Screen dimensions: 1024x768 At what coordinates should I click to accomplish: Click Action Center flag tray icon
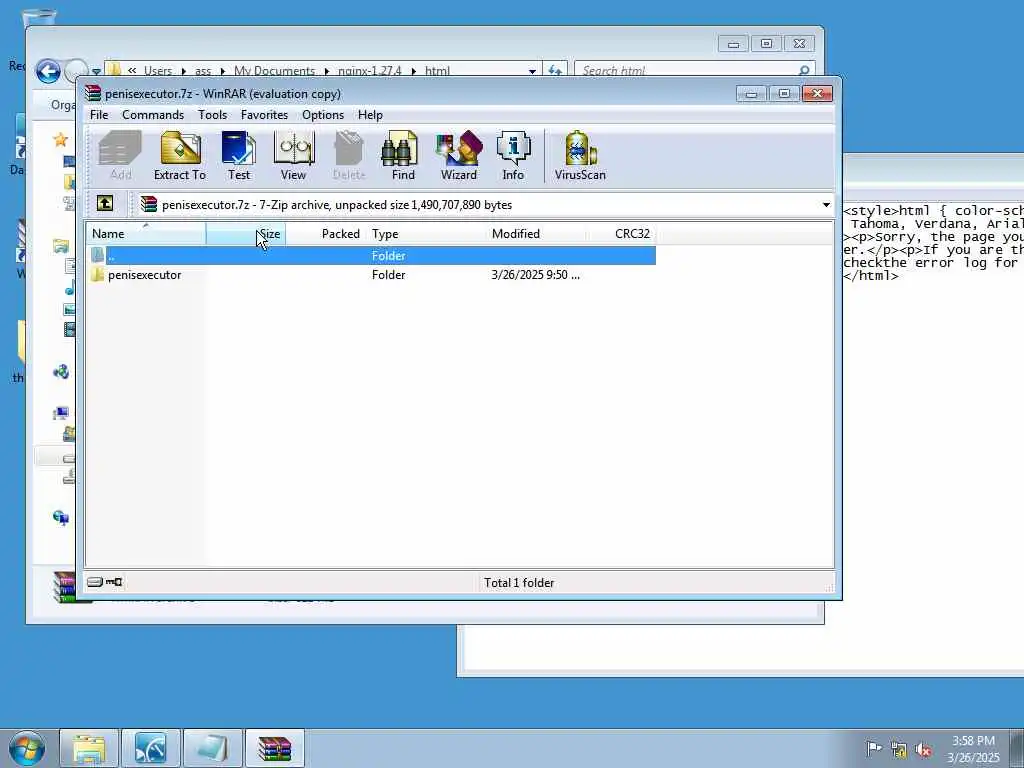point(873,748)
